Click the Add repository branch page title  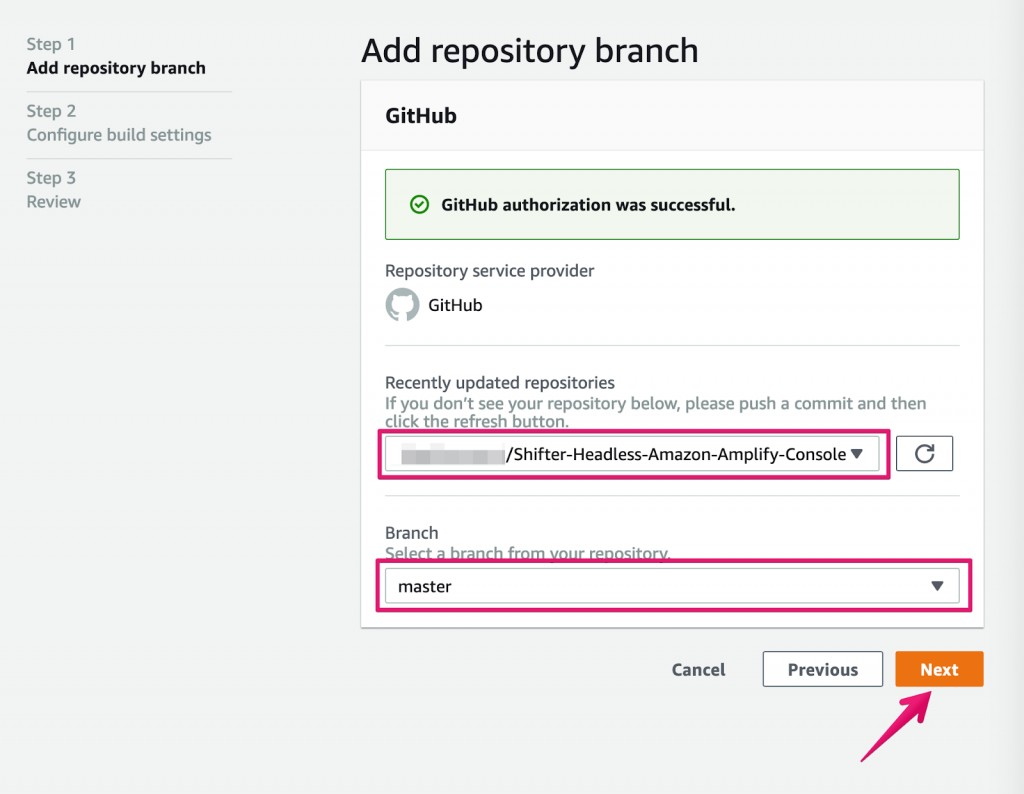click(530, 50)
